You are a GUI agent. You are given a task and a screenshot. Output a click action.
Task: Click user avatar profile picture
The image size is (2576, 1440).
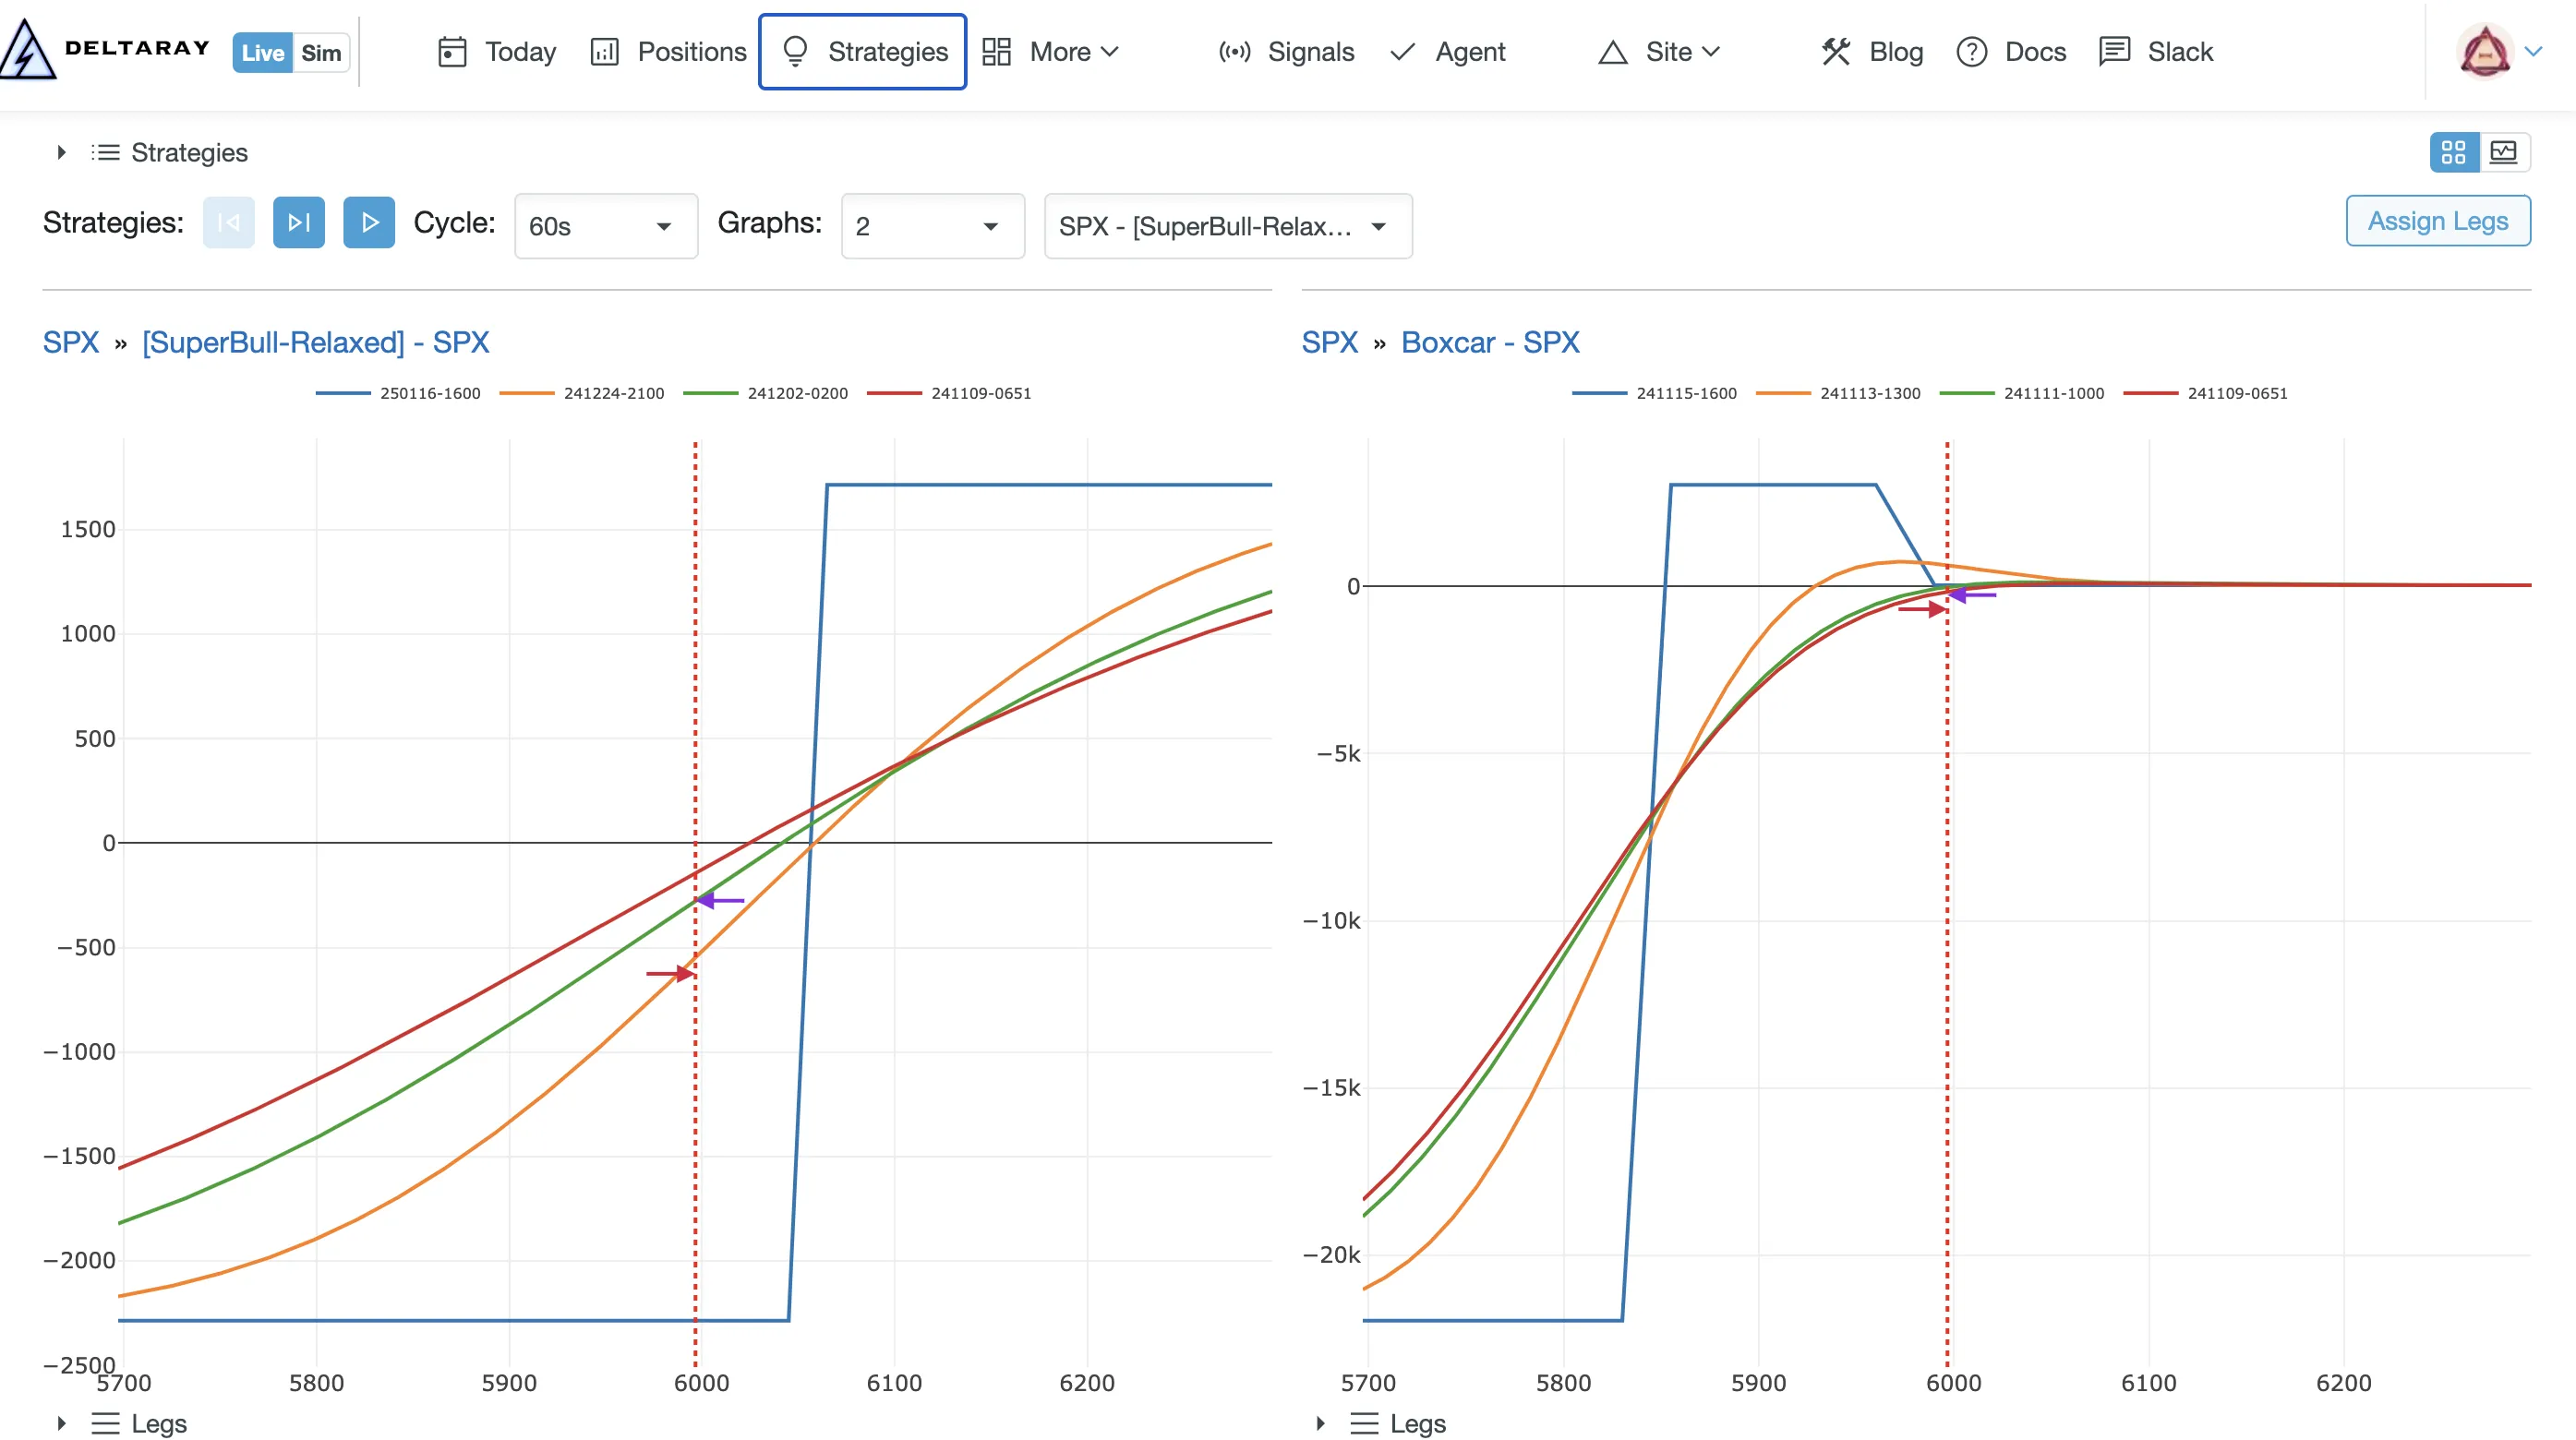pos(2484,52)
